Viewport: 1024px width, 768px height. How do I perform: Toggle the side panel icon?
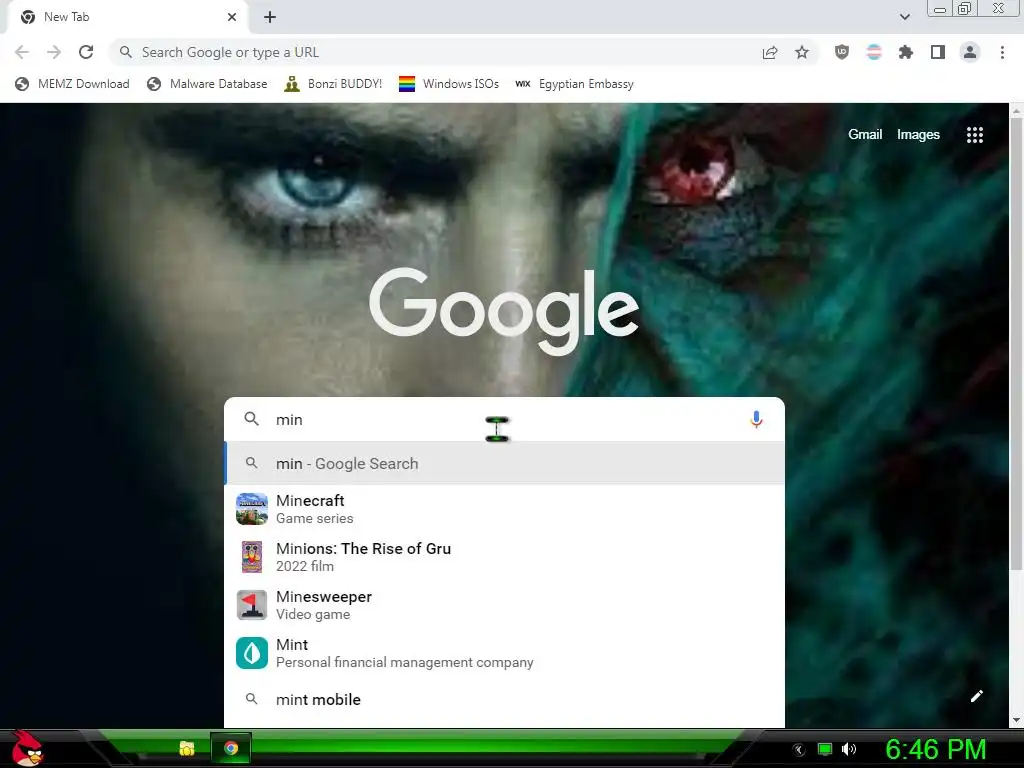tap(938, 52)
